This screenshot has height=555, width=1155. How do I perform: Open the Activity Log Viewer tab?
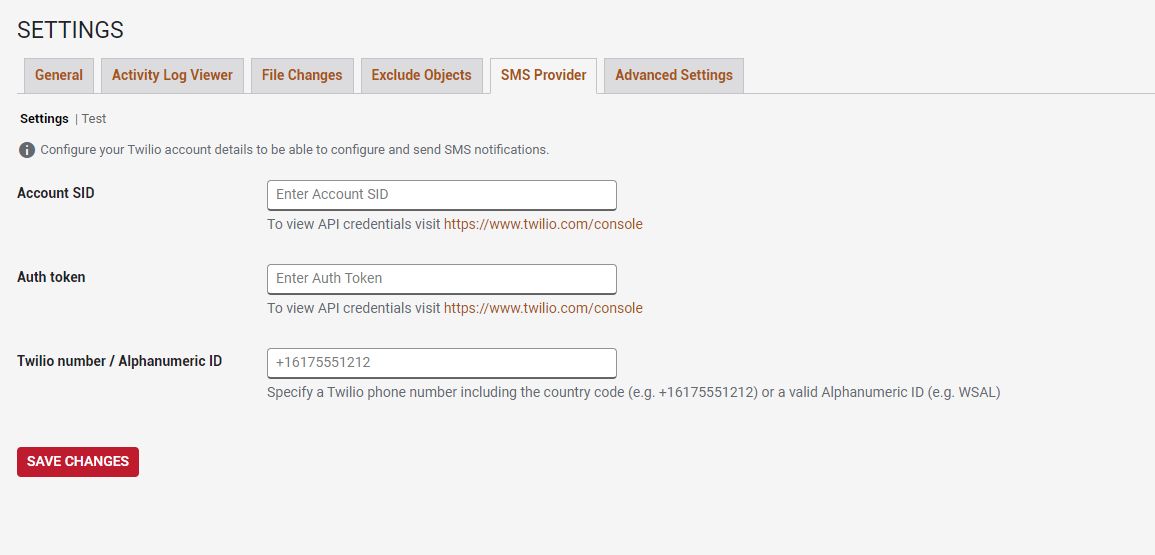coord(172,75)
